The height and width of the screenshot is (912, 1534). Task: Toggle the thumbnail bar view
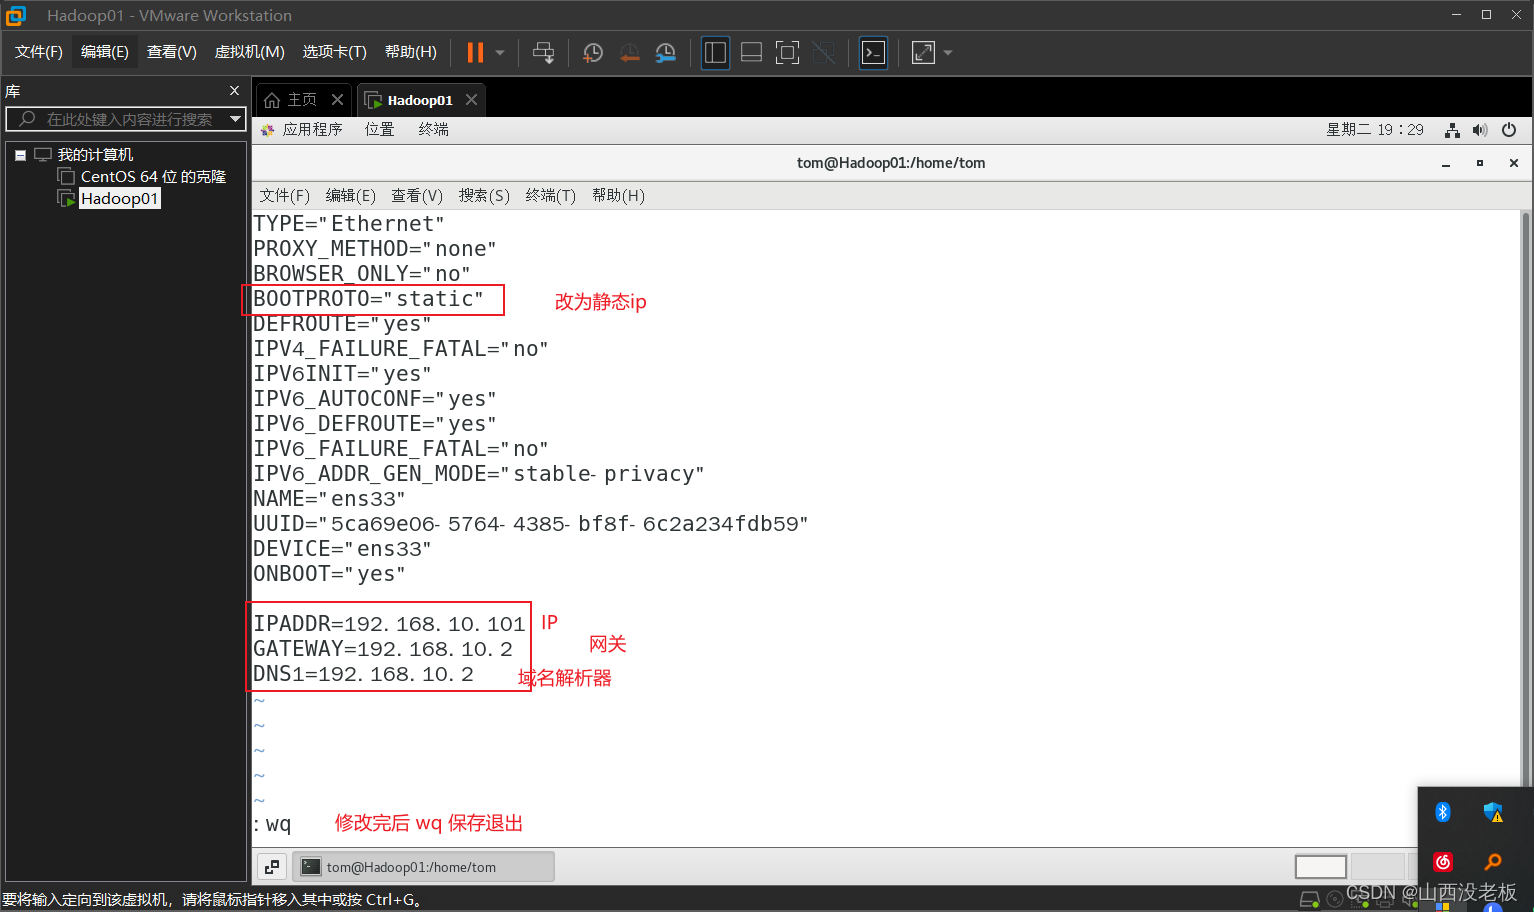[751, 52]
